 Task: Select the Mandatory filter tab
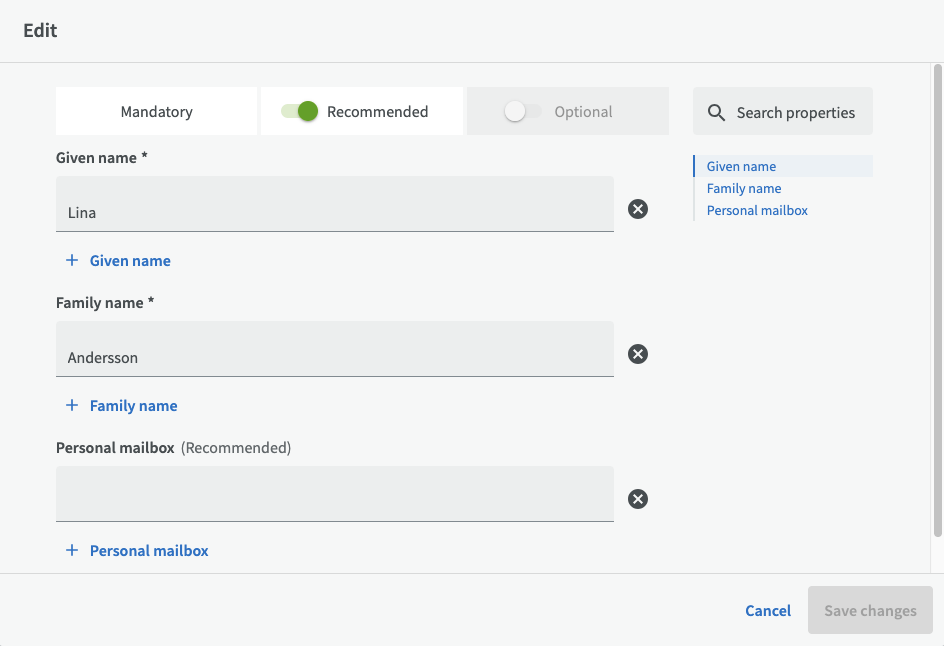coord(157,112)
